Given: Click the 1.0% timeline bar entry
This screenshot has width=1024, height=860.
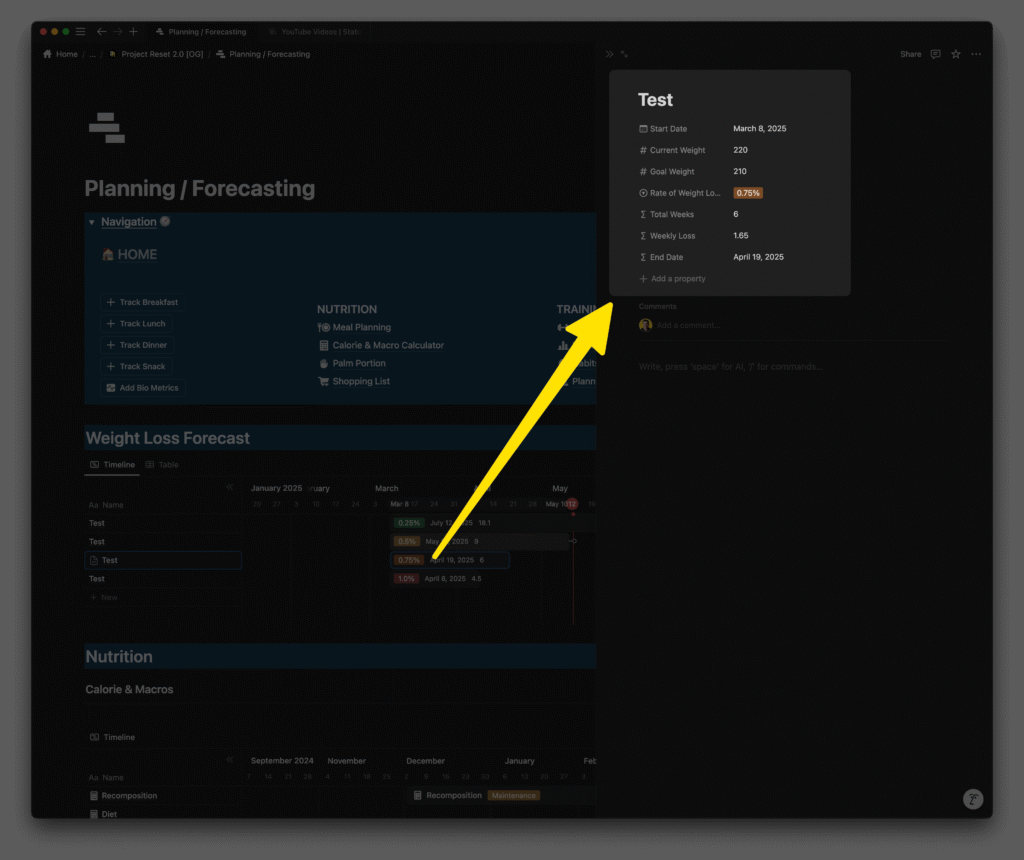Looking at the screenshot, I should (x=406, y=579).
